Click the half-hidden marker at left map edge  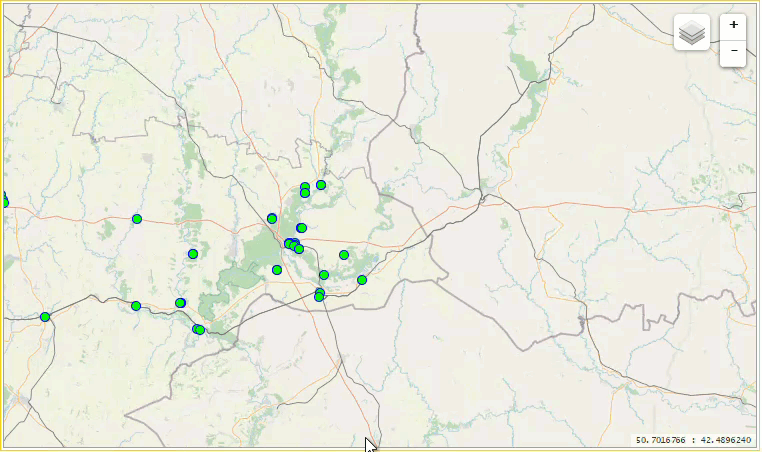[x=4, y=200]
